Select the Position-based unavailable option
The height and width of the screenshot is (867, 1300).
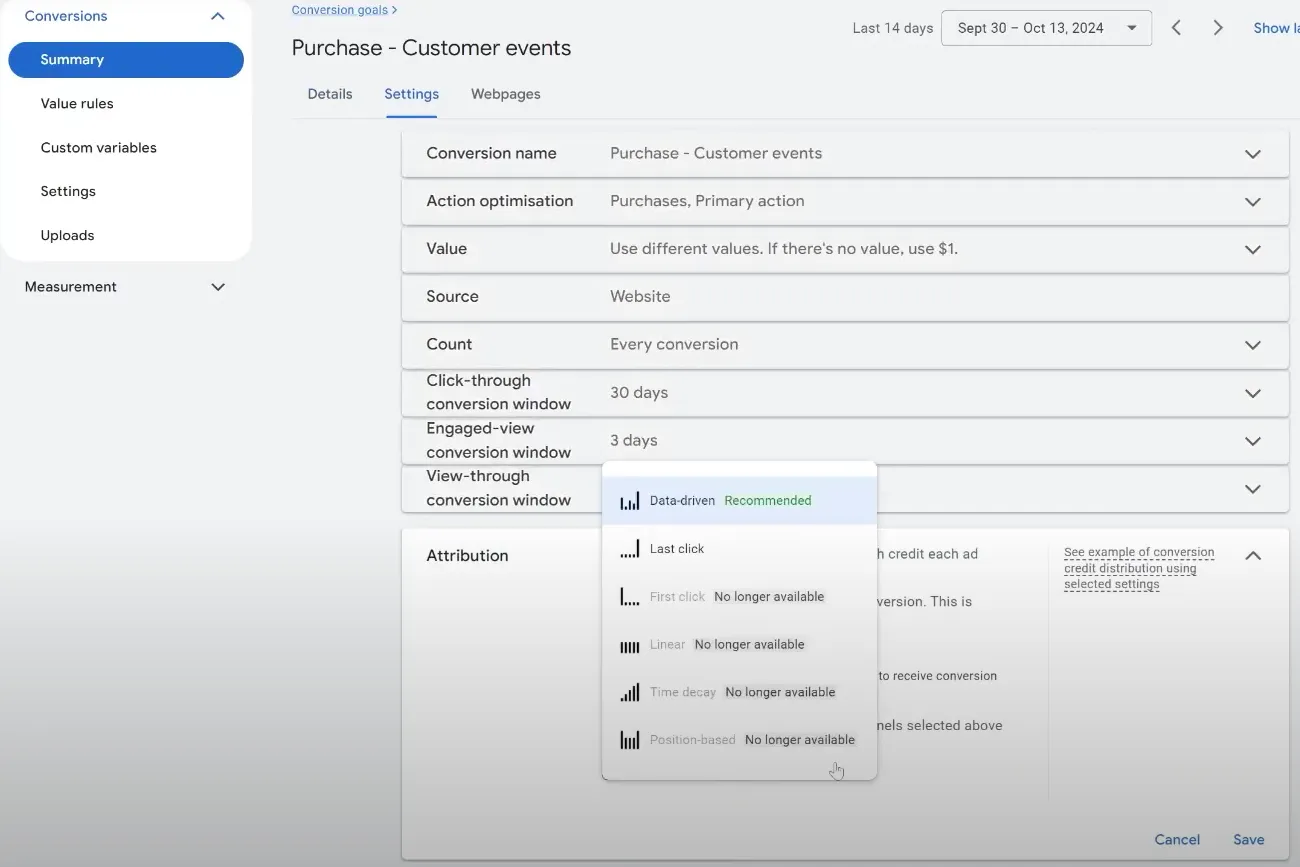740,740
